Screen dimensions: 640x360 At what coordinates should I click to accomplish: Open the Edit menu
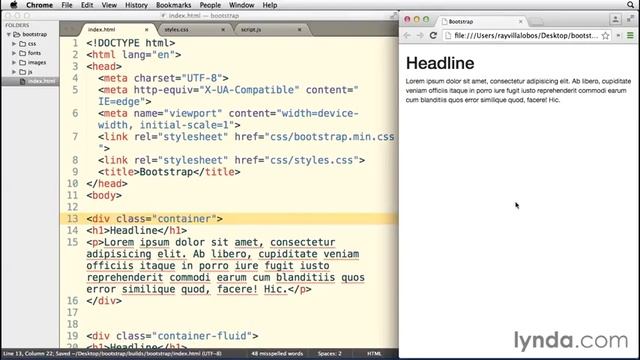point(87,5)
